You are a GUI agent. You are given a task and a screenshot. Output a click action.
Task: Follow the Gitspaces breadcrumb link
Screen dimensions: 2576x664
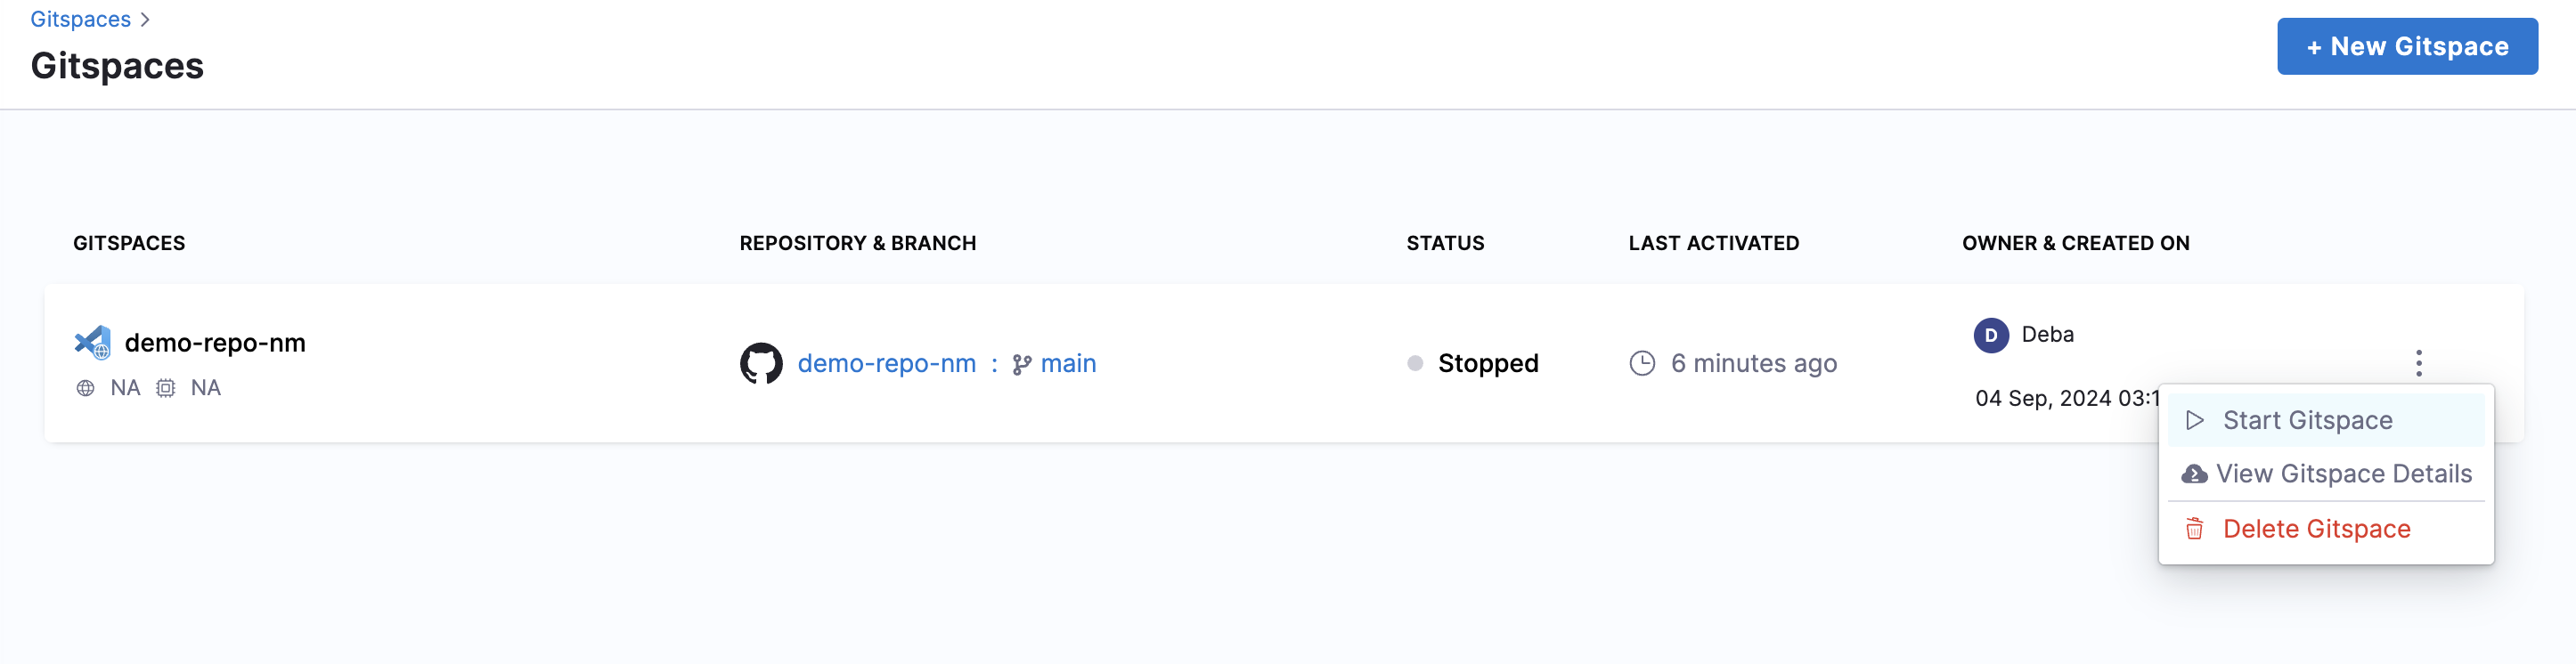click(x=80, y=19)
